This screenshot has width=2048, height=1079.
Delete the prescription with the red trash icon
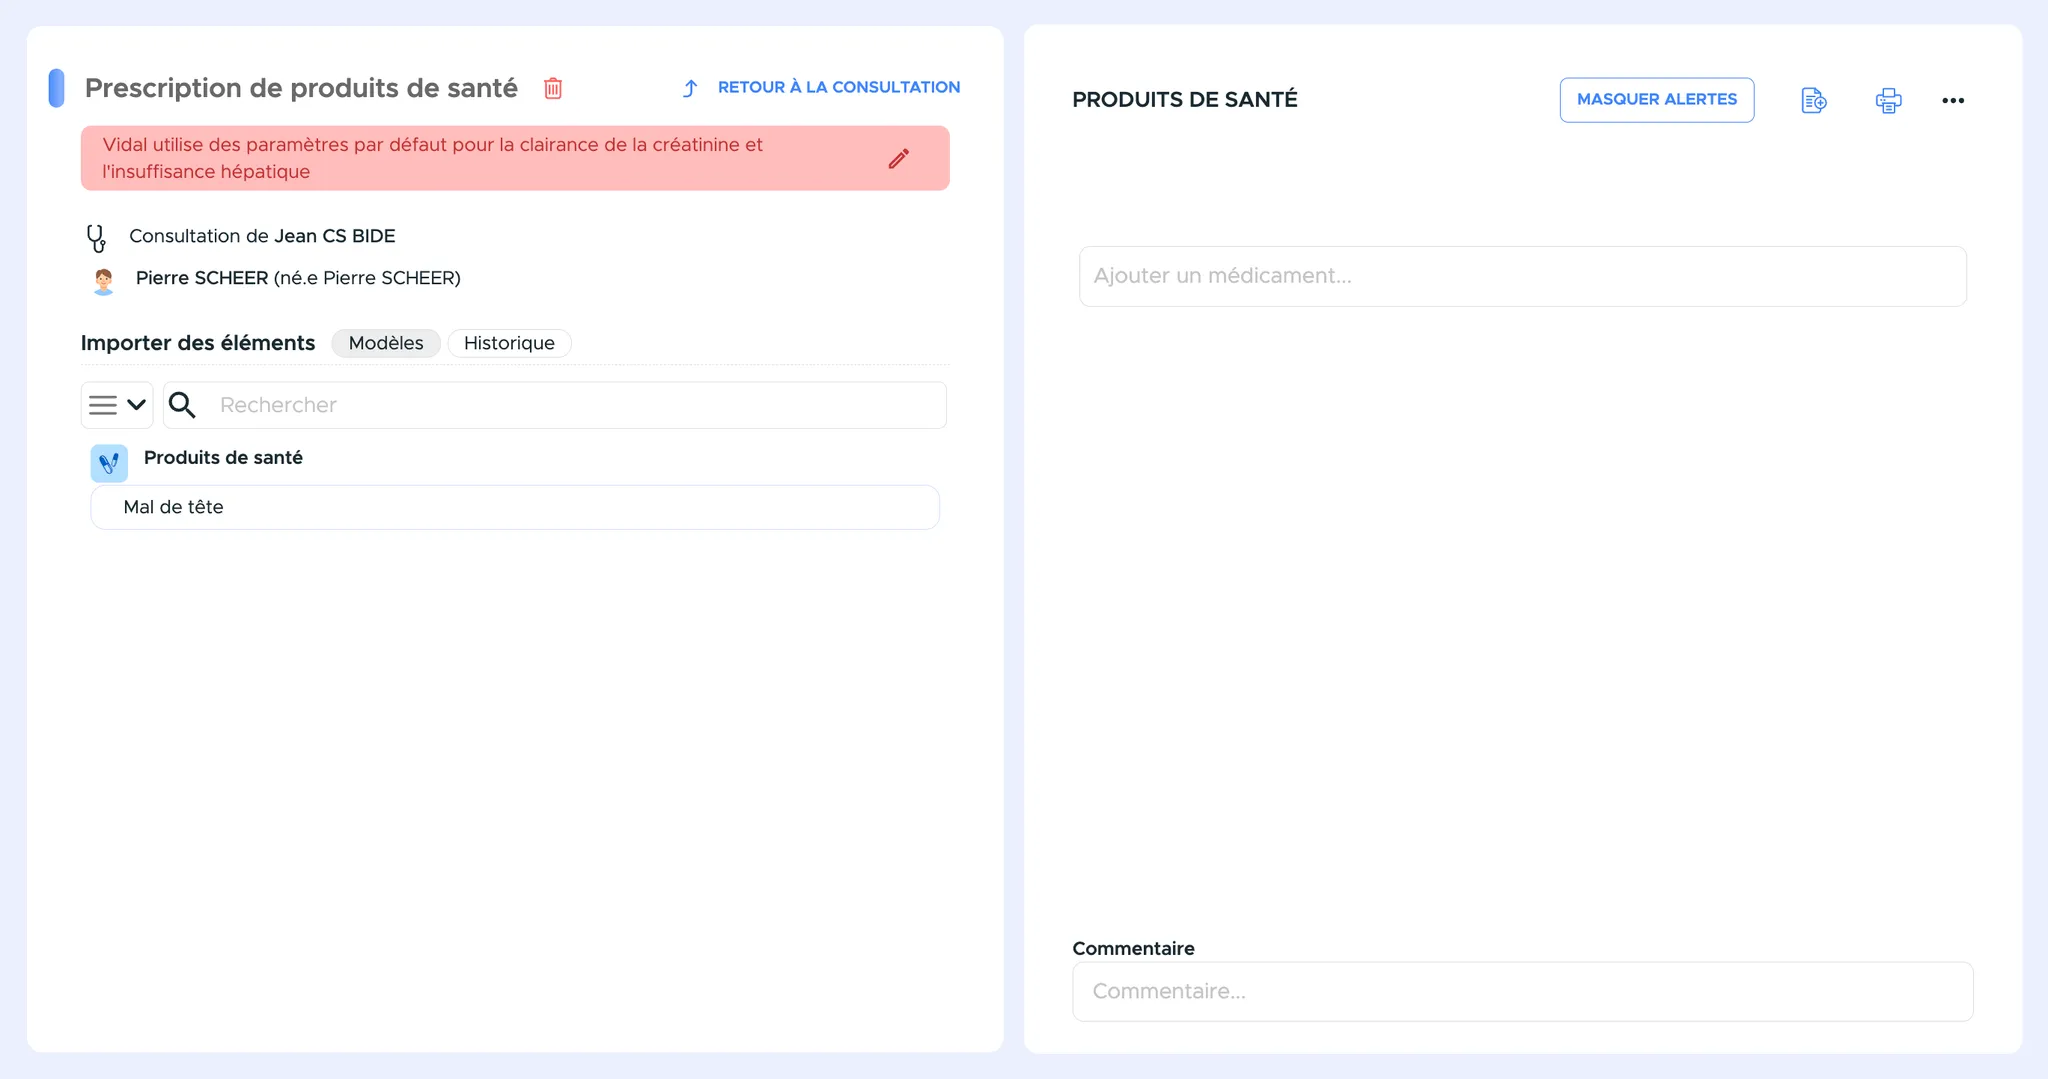[553, 88]
